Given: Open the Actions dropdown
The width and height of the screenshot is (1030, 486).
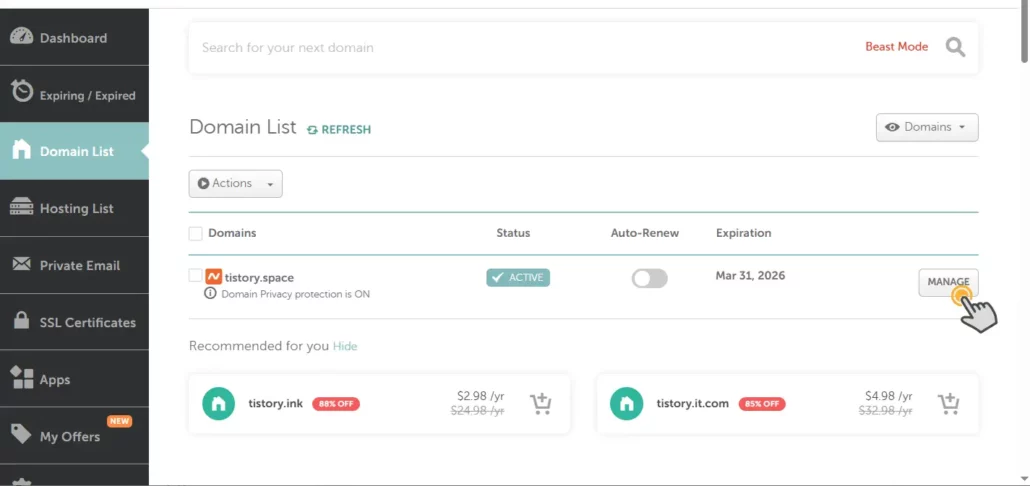Looking at the screenshot, I should click(236, 184).
